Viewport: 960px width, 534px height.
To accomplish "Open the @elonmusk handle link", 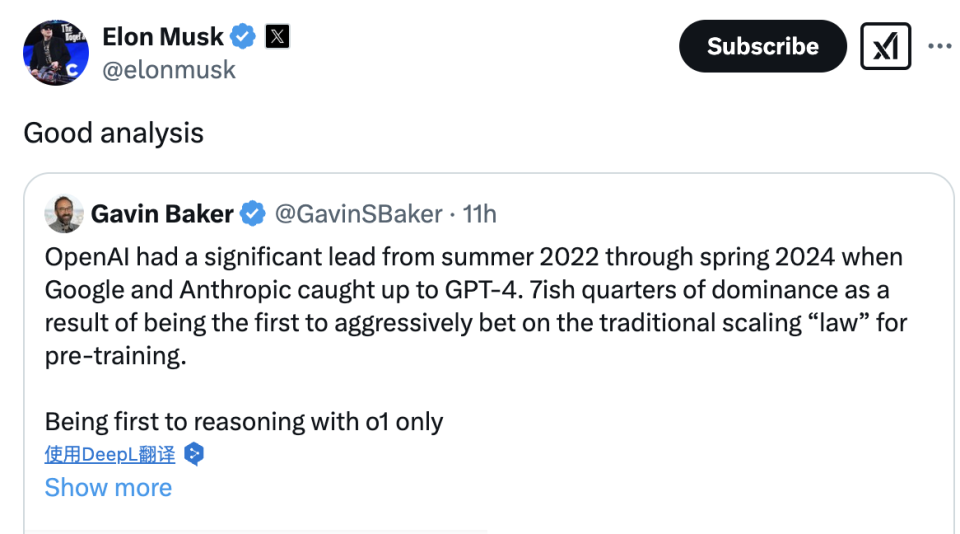I will coord(169,70).
